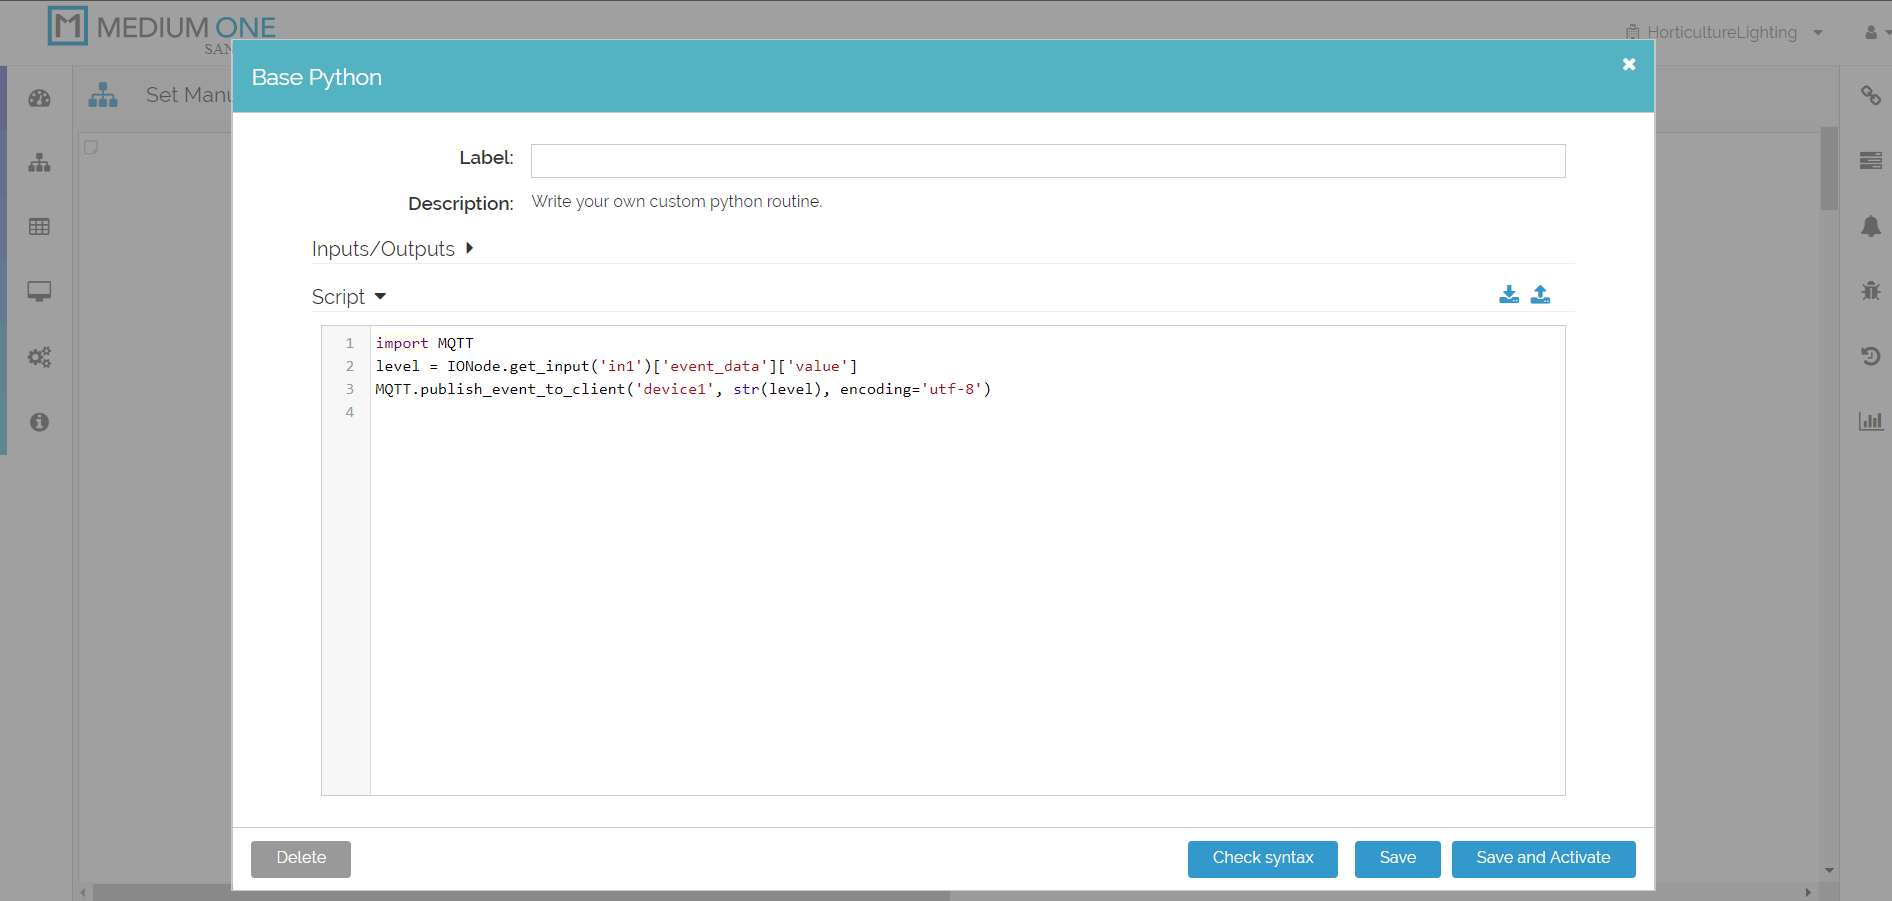Collapse the Script section
This screenshot has height=901, width=1892.
tap(348, 297)
